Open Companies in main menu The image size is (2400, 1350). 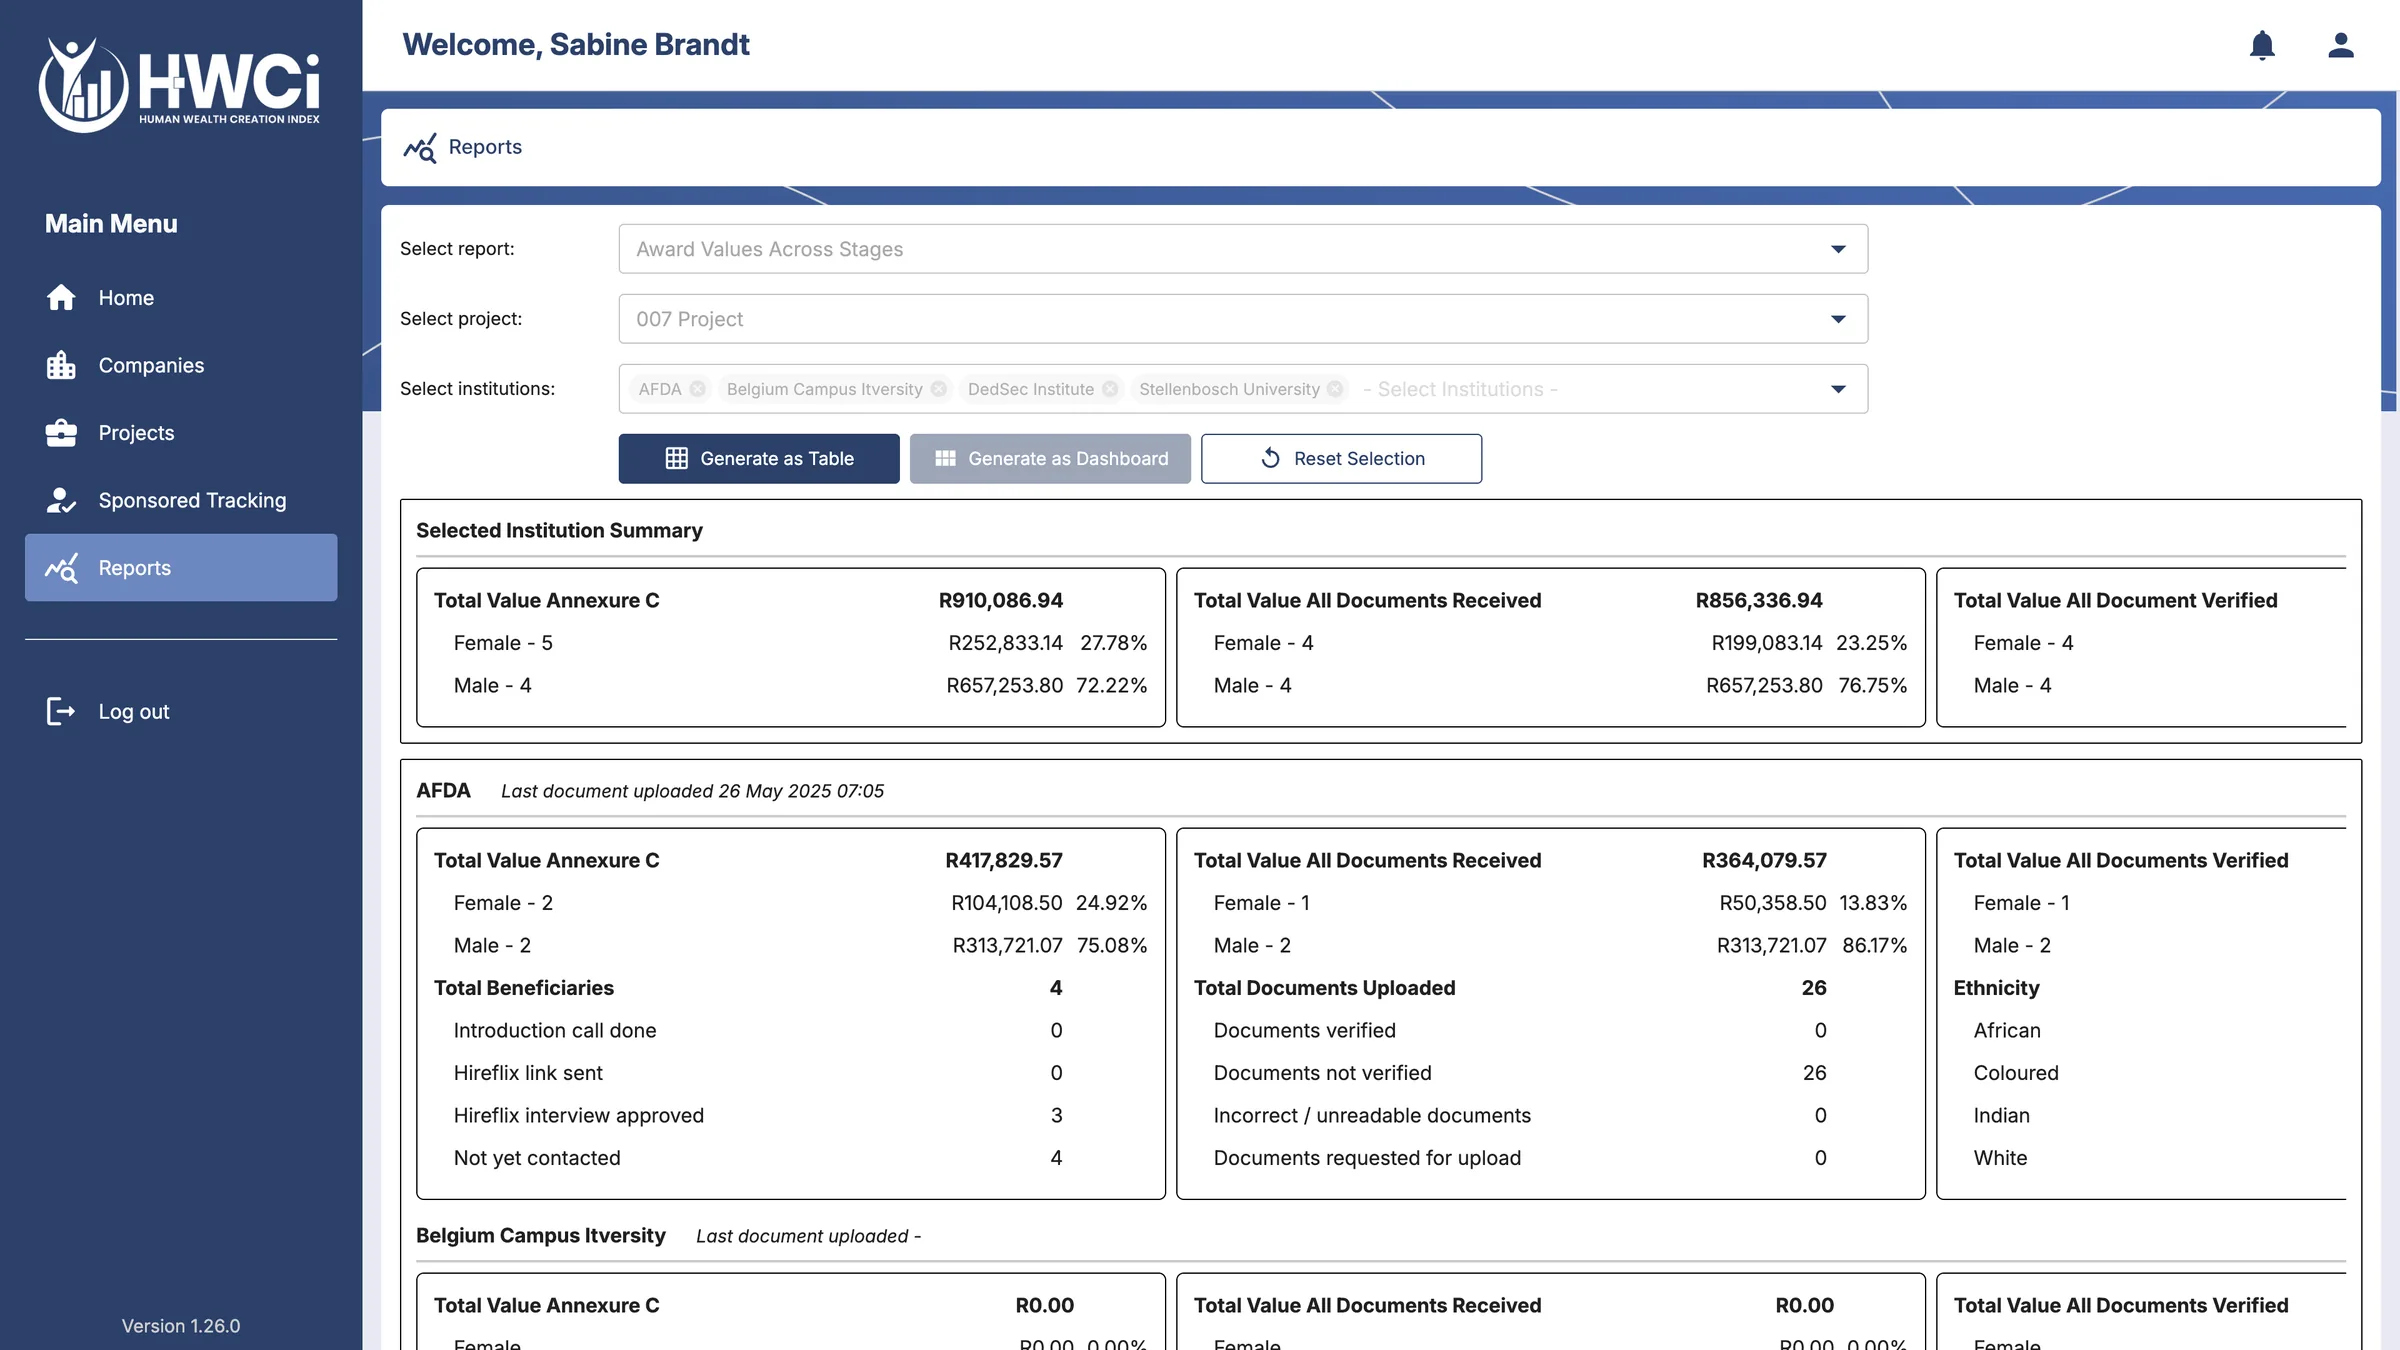tap(181, 365)
